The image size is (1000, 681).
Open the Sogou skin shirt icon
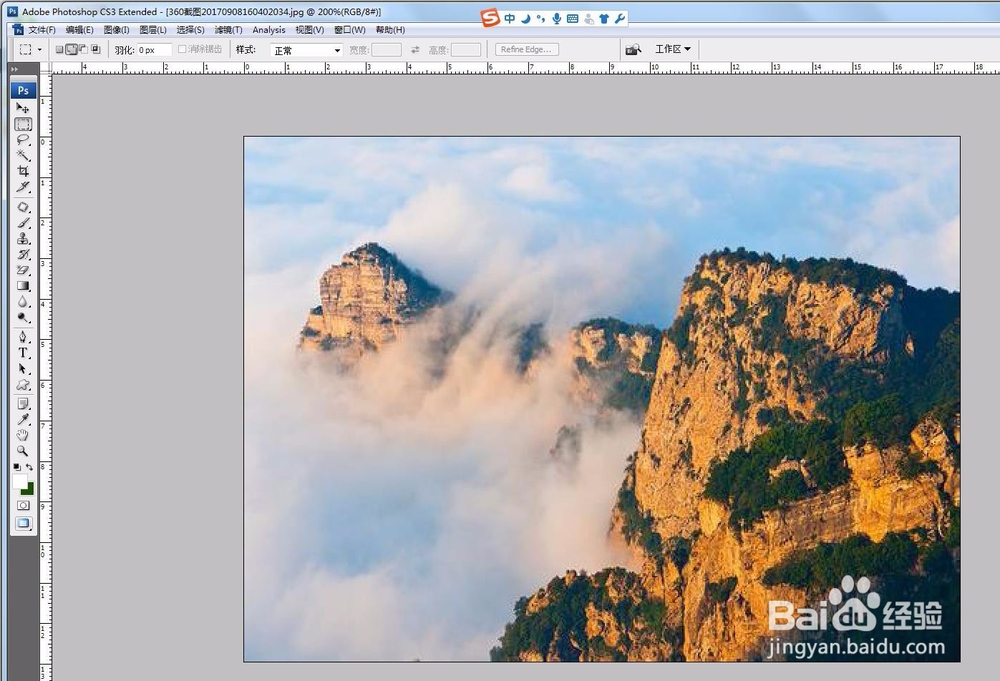(x=604, y=18)
